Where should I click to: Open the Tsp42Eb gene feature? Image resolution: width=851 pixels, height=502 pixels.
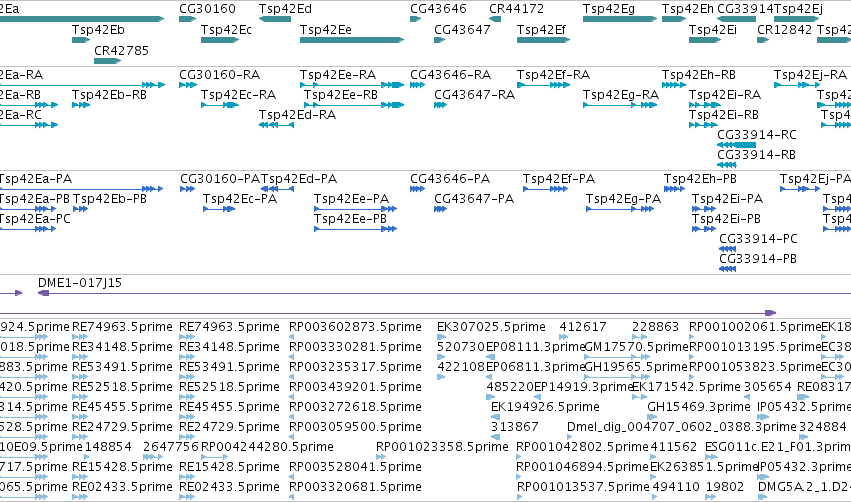81,40
